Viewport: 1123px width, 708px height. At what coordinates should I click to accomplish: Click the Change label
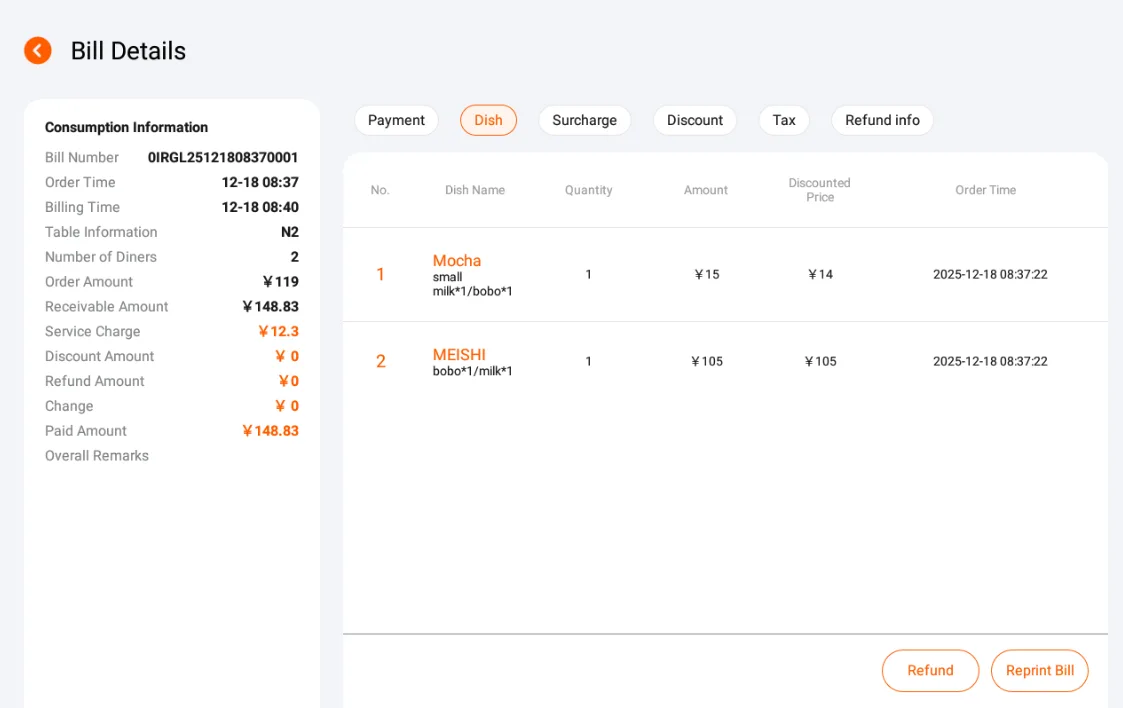coord(69,406)
